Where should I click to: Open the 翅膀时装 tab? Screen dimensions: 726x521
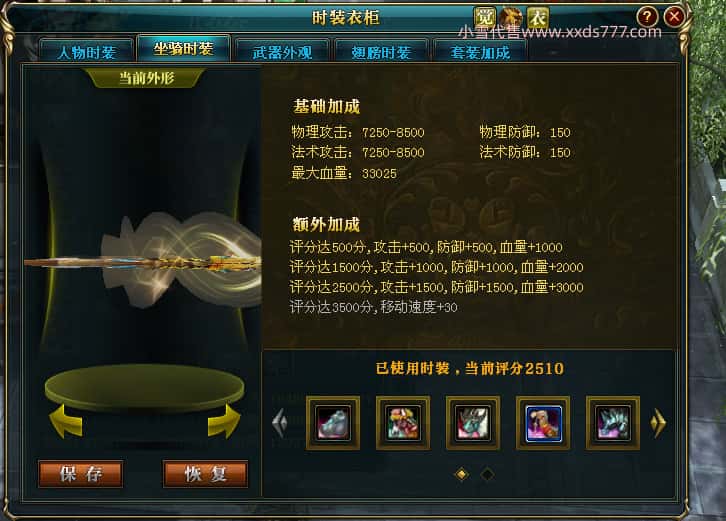(381, 51)
